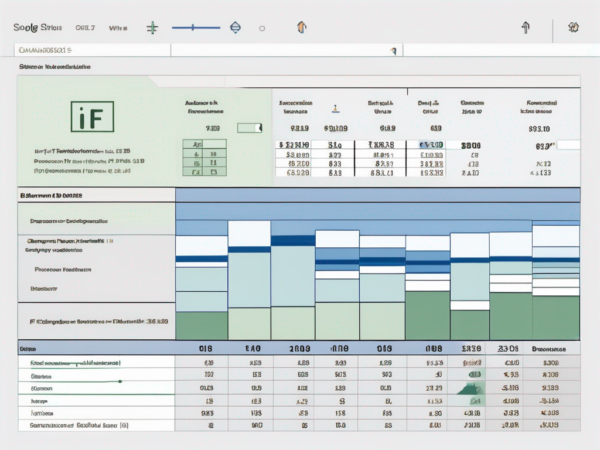
Task: Select the small circle radio button in the toolbar
Action: click(262, 29)
